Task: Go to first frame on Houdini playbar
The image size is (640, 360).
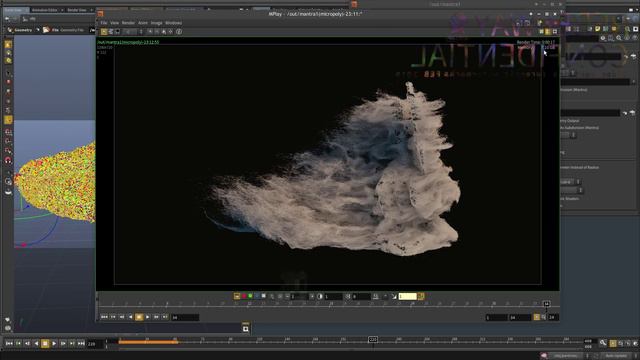Action: (x=9, y=344)
